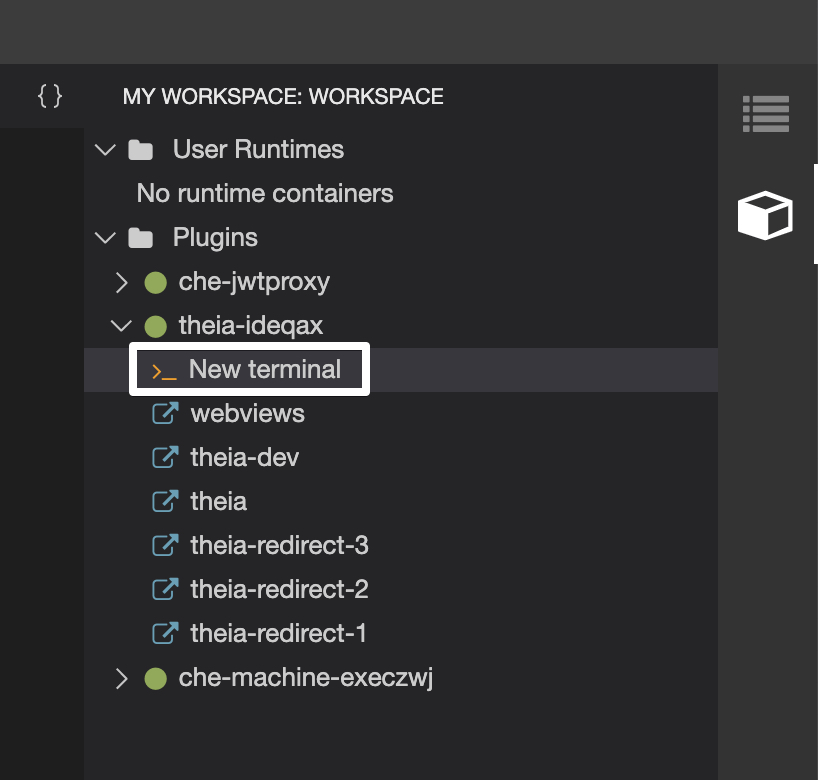Select the theia-ideqax tree entry

point(250,325)
